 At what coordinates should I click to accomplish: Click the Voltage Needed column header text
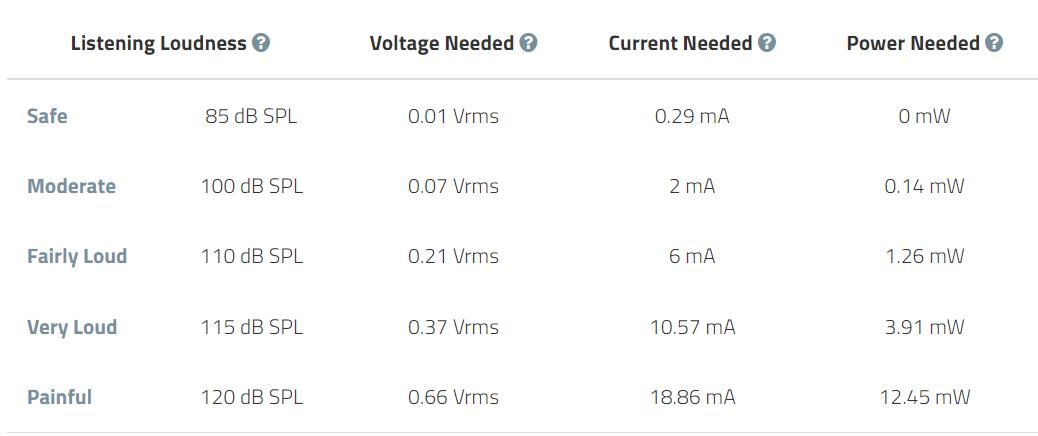point(442,43)
